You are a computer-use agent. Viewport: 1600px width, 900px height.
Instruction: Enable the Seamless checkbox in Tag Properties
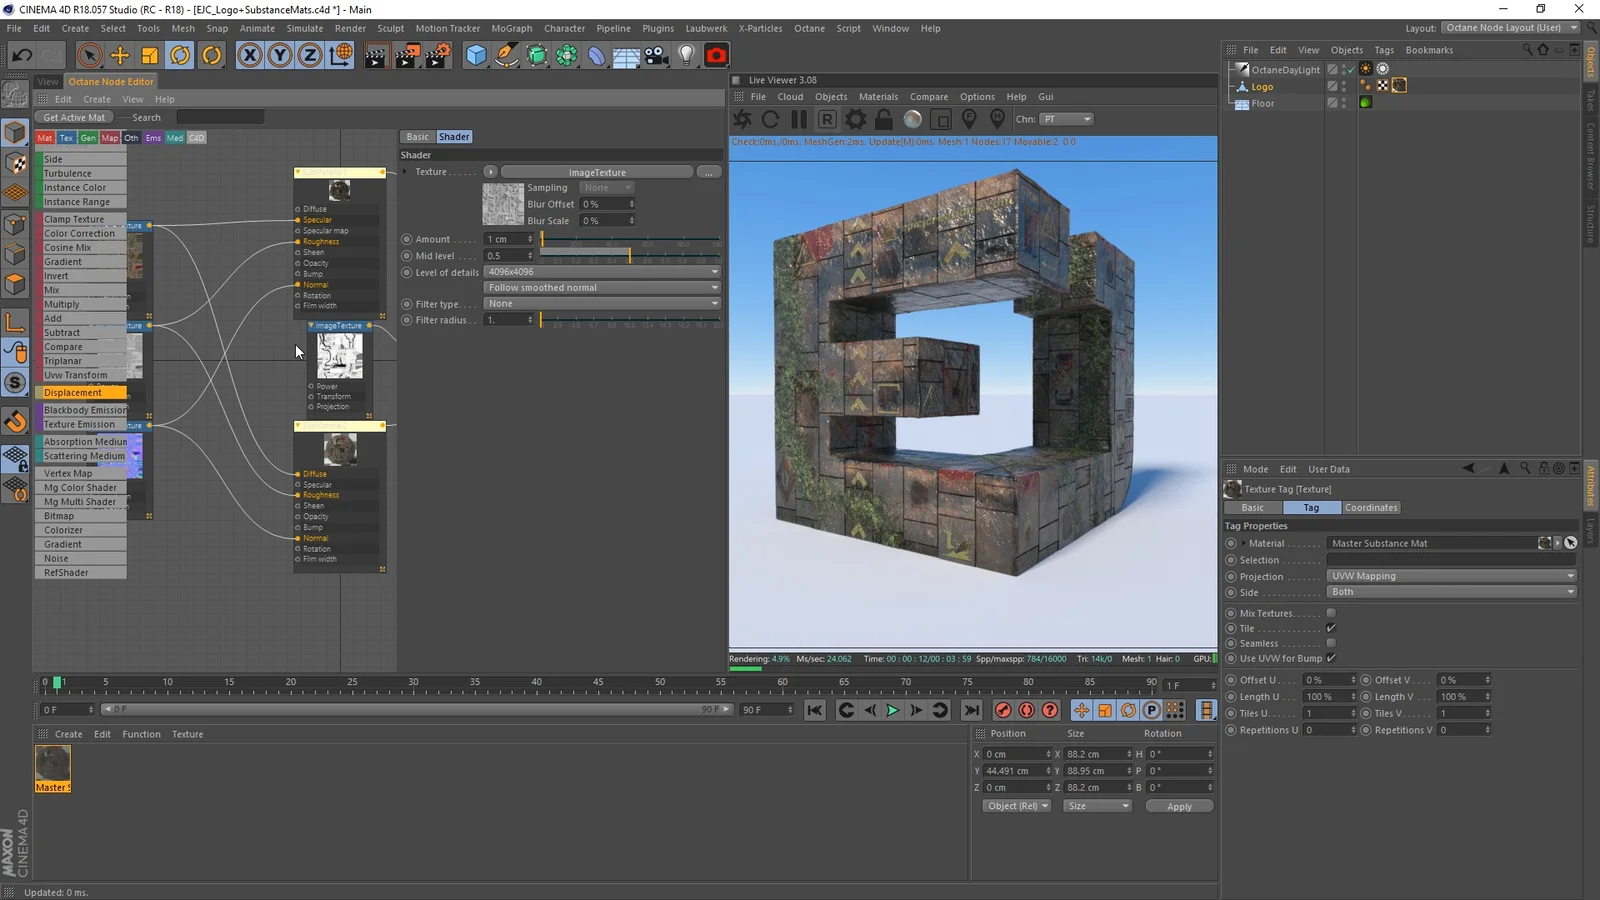pos(1330,643)
